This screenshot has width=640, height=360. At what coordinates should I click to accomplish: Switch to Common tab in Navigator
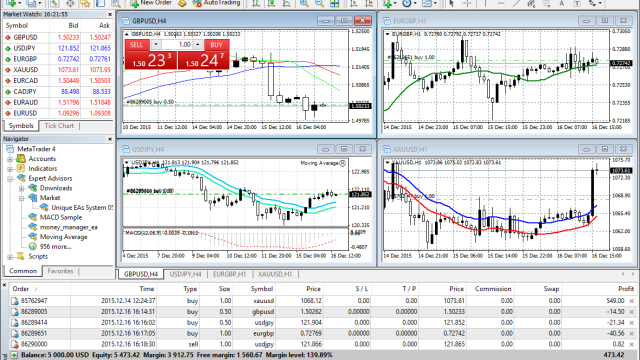coord(23,271)
